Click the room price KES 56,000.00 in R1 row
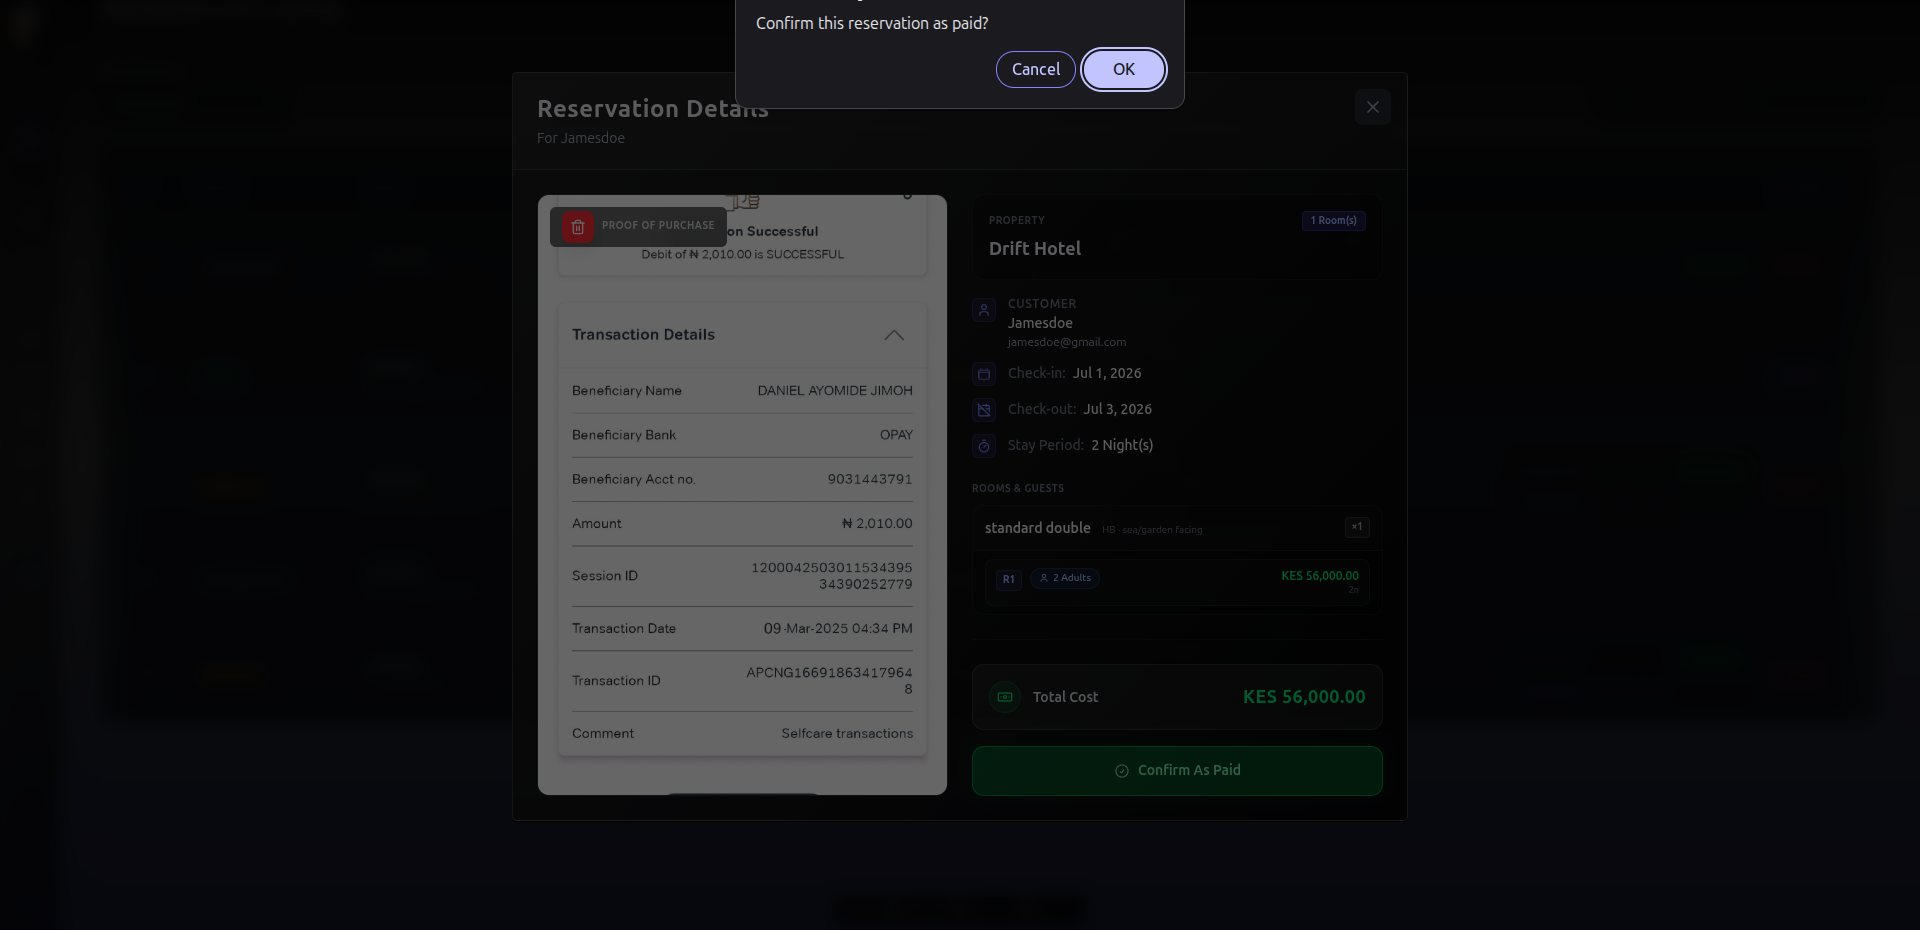This screenshot has height=930, width=1920. pos(1320,576)
